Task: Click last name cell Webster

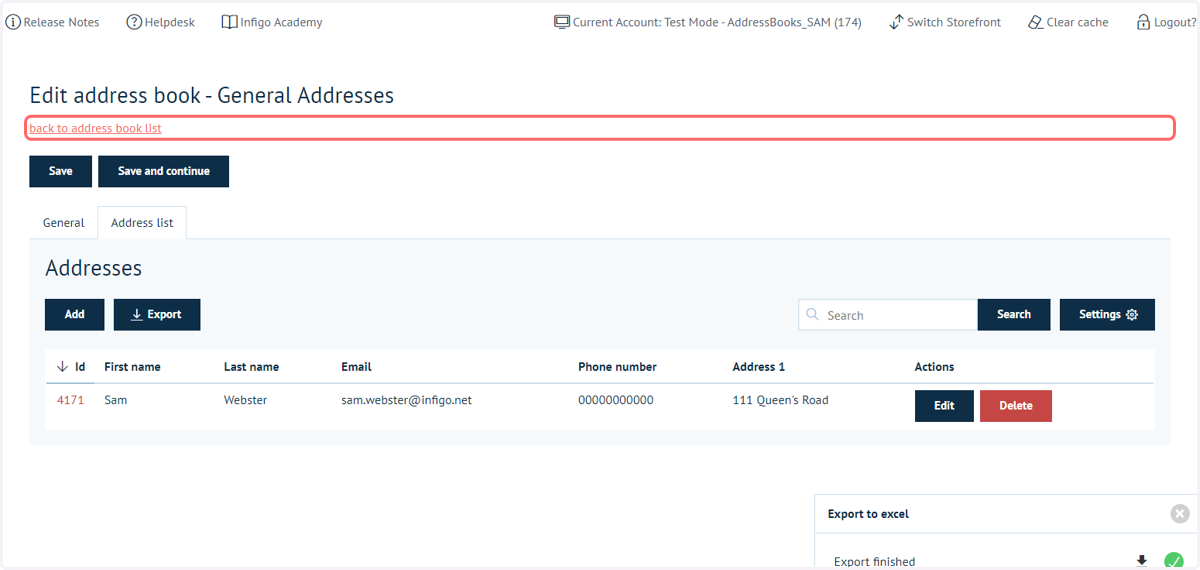Action: pyautogui.click(x=245, y=400)
